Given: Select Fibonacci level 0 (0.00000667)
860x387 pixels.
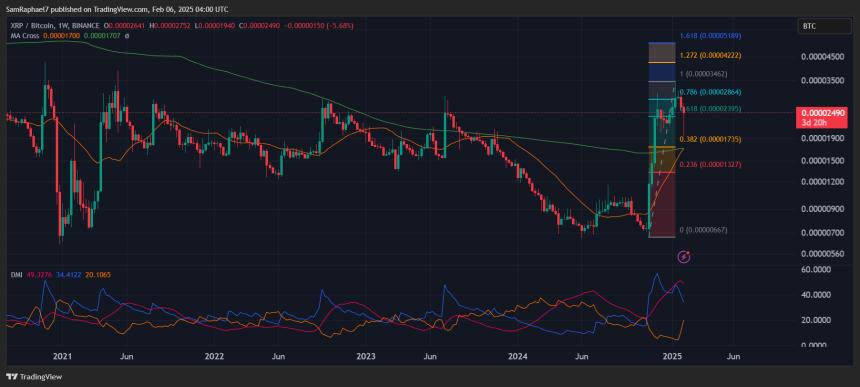Looking at the screenshot, I should click(x=704, y=230).
